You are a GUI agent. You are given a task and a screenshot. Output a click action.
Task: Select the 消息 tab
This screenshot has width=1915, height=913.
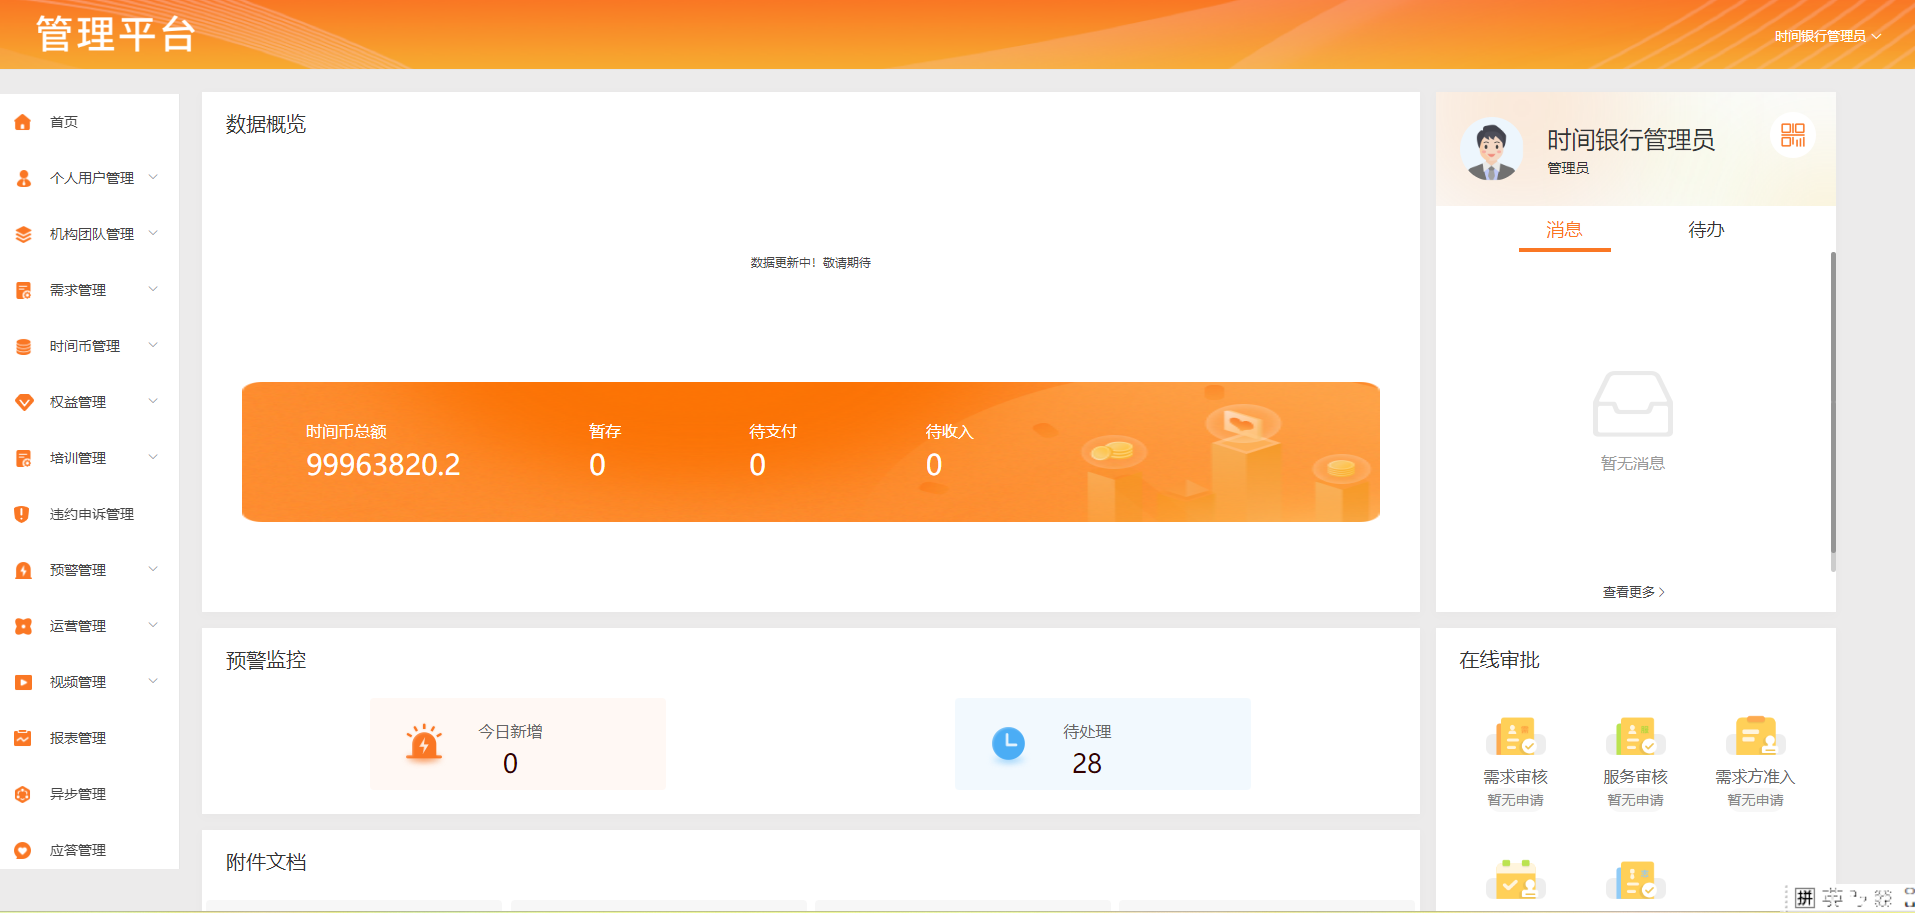tap(1564, 230)
